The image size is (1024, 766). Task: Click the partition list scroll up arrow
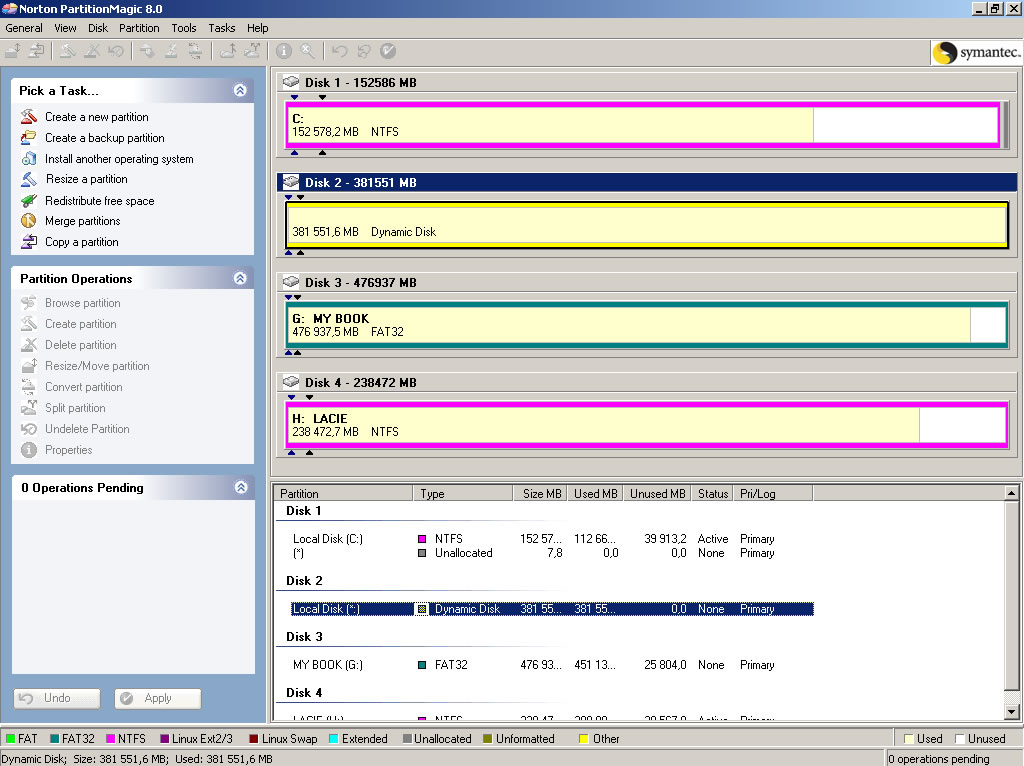[x=1011, y=493]
